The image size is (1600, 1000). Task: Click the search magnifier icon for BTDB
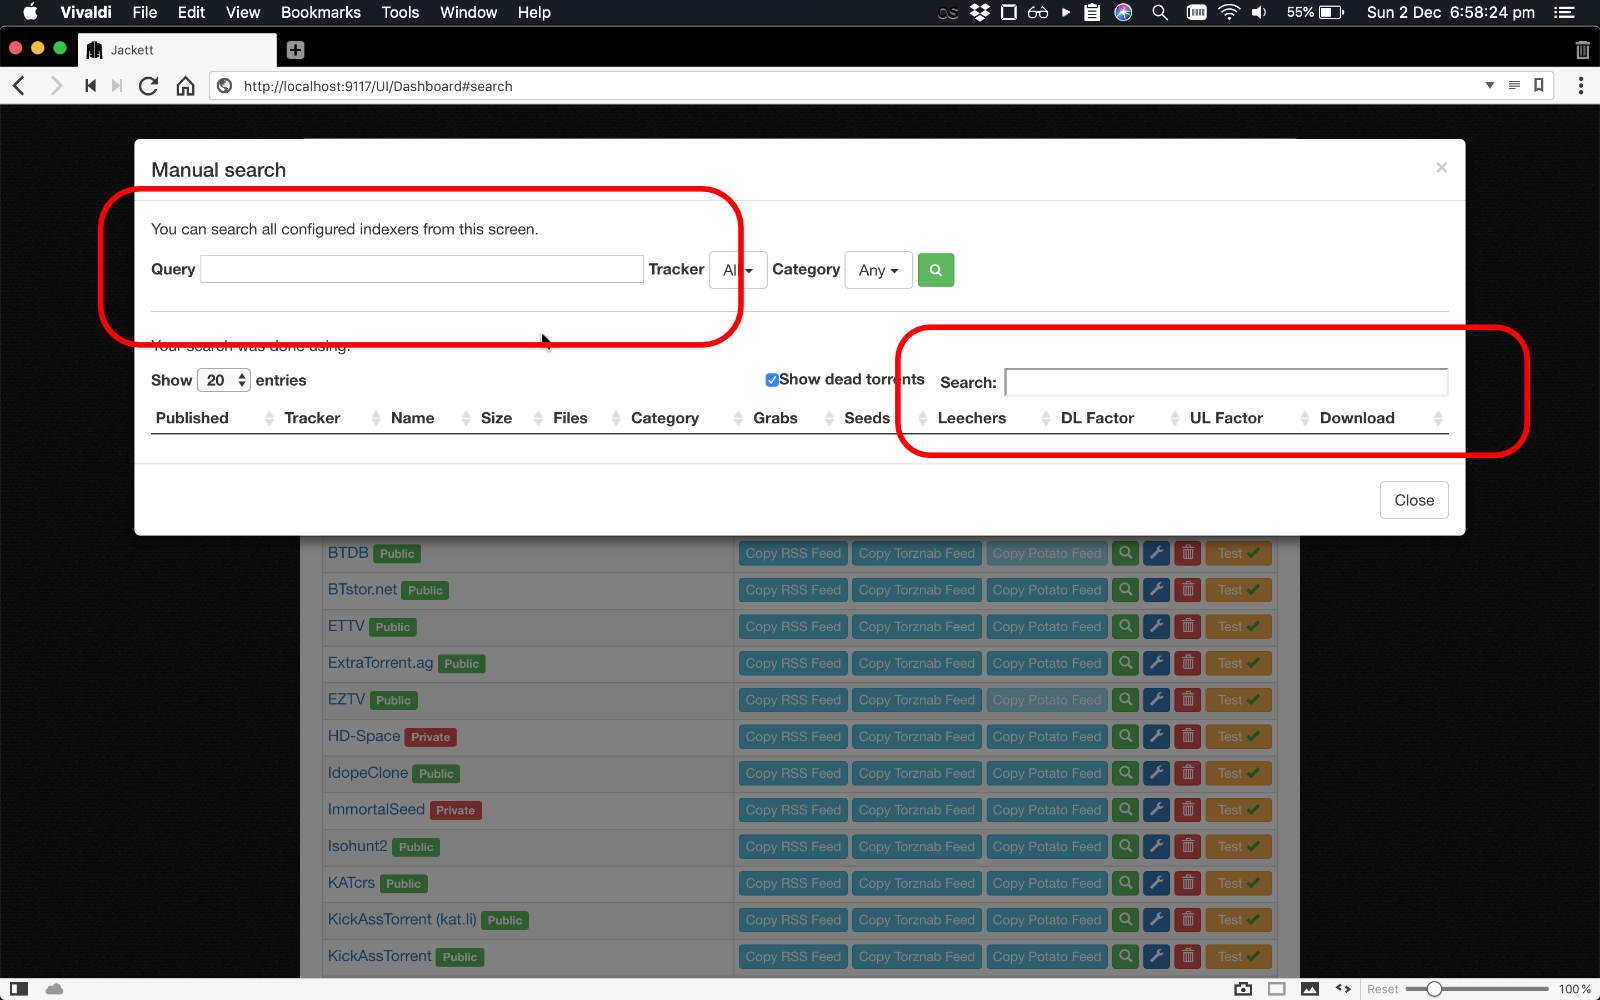1124,553
